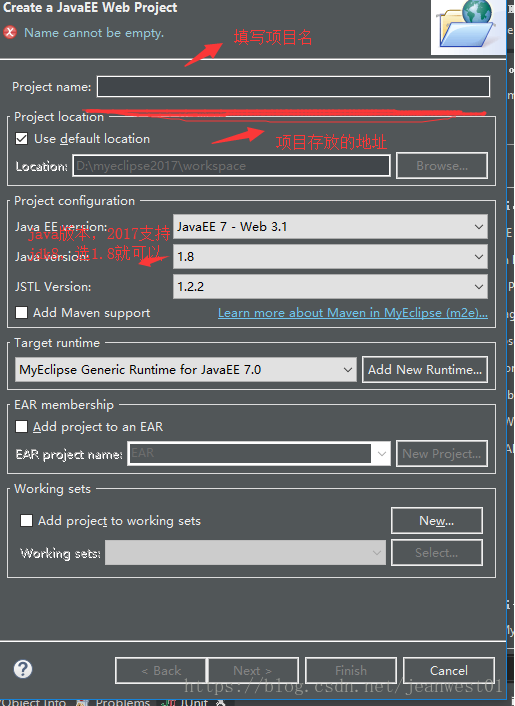Click the 'EAR membership' group label
Screen dimensions: 515x706
click(x=64, y=404)
